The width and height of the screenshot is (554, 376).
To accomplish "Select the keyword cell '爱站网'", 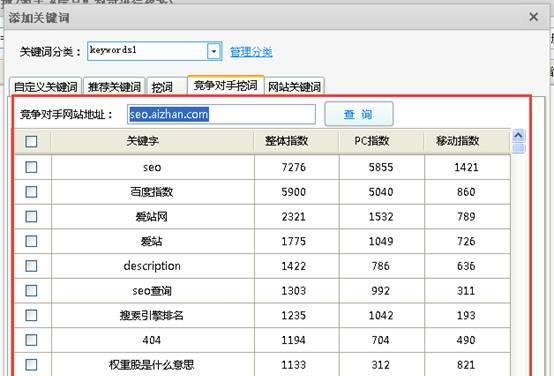I will 152,217.
